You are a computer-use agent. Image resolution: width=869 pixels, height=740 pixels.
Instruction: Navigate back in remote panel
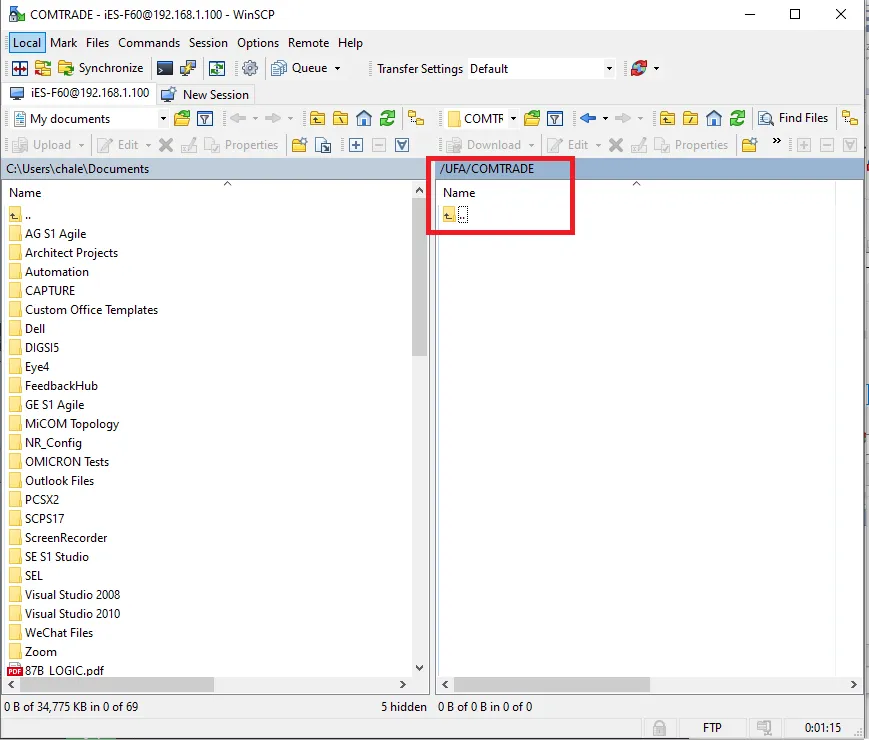588,118
